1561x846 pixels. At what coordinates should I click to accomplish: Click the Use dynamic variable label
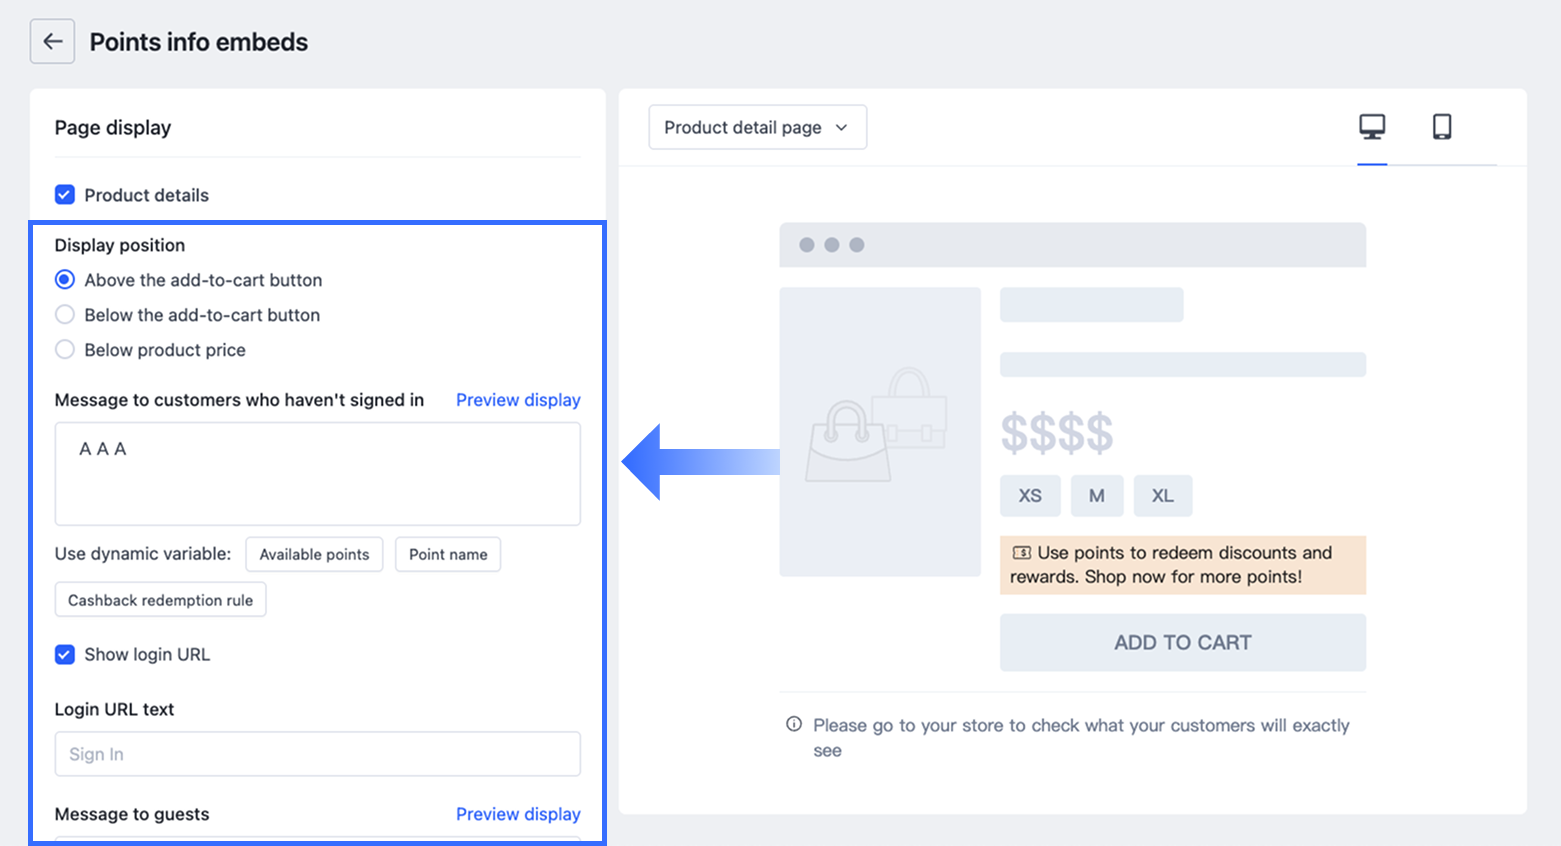(143, 554)
